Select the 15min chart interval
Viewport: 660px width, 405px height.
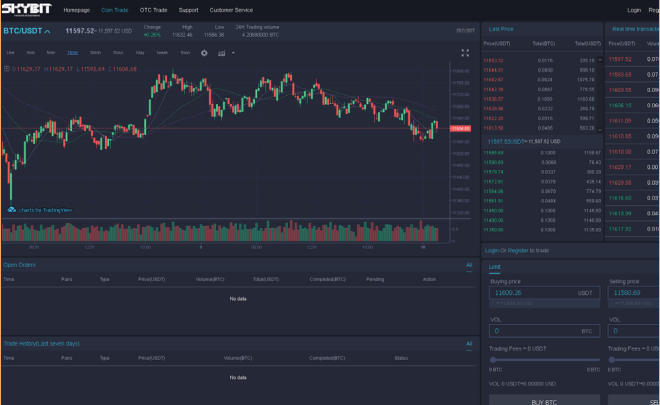click(x=72, y=53)
